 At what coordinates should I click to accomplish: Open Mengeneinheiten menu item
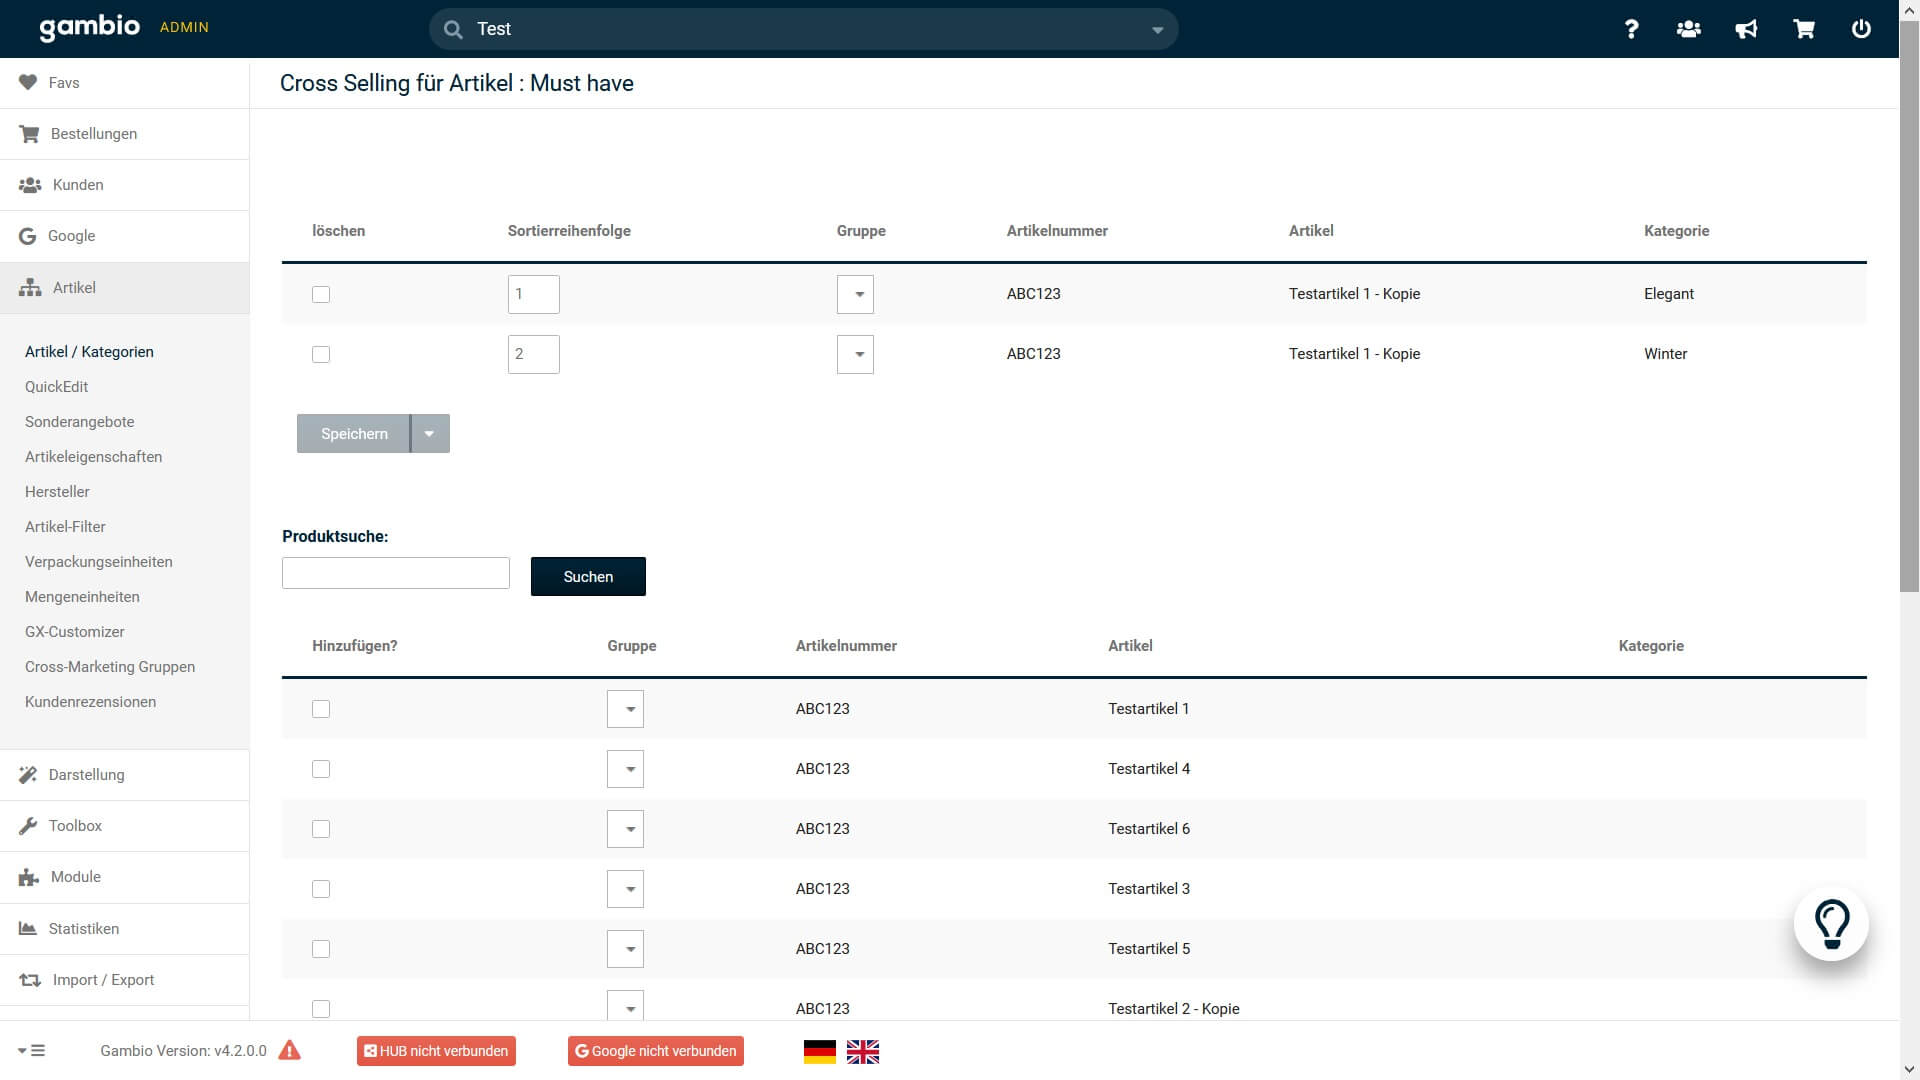(x=82, y=597)
